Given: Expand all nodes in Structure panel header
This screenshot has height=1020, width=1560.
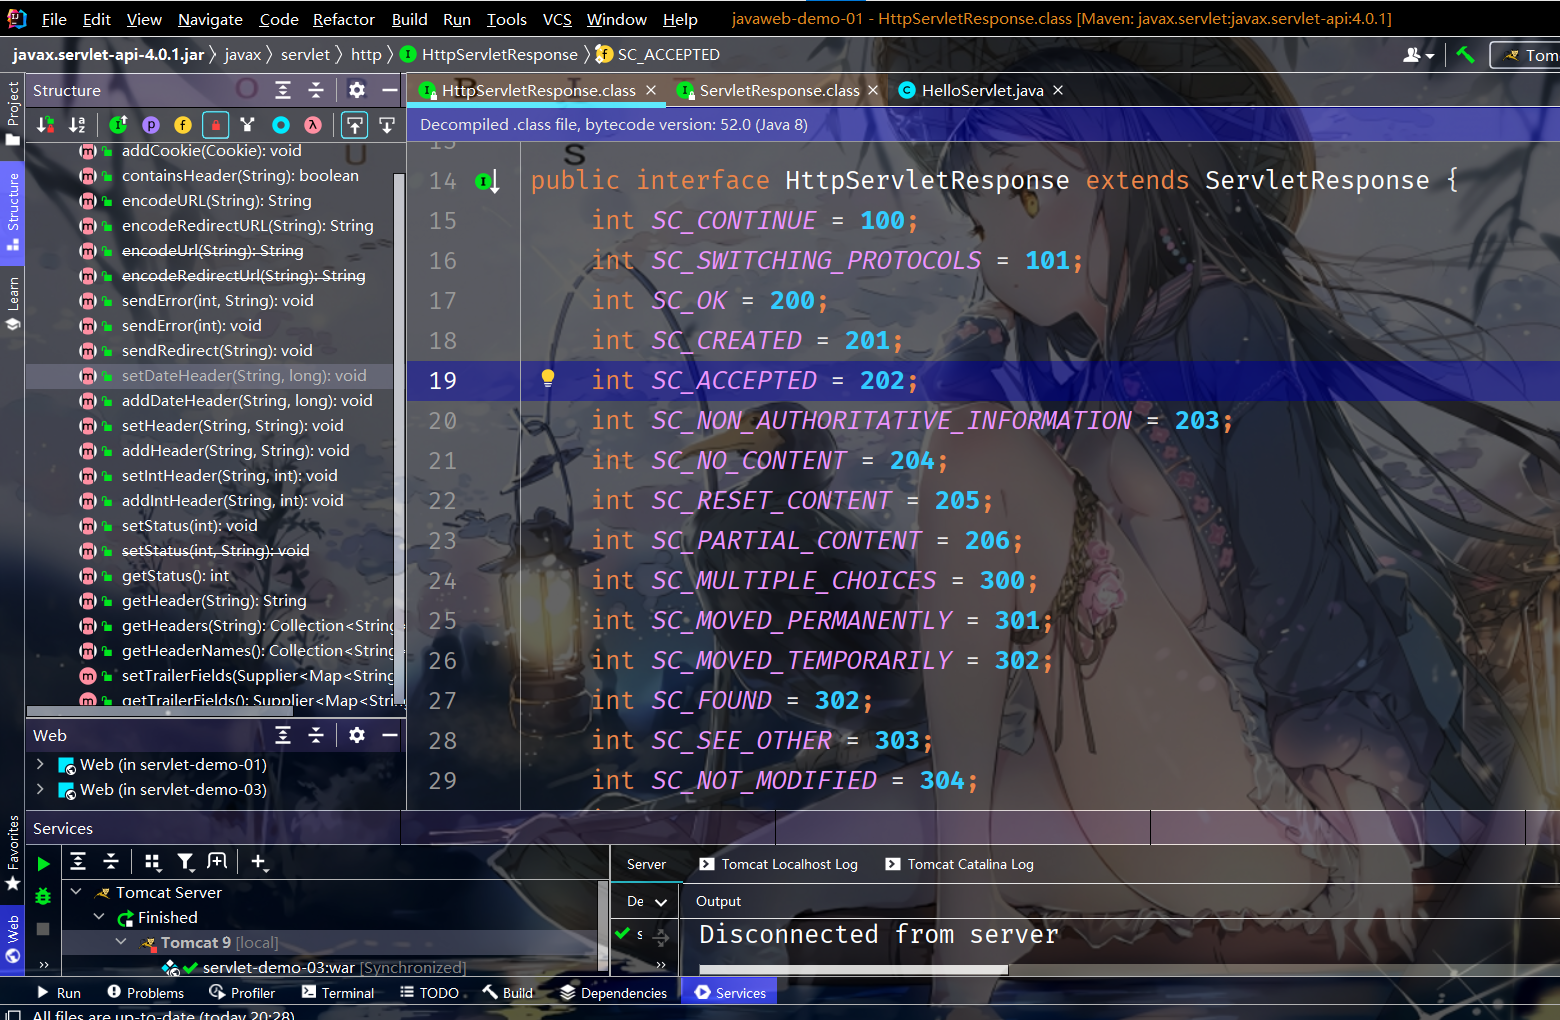Looking at the screenshot, I should 283,90.
